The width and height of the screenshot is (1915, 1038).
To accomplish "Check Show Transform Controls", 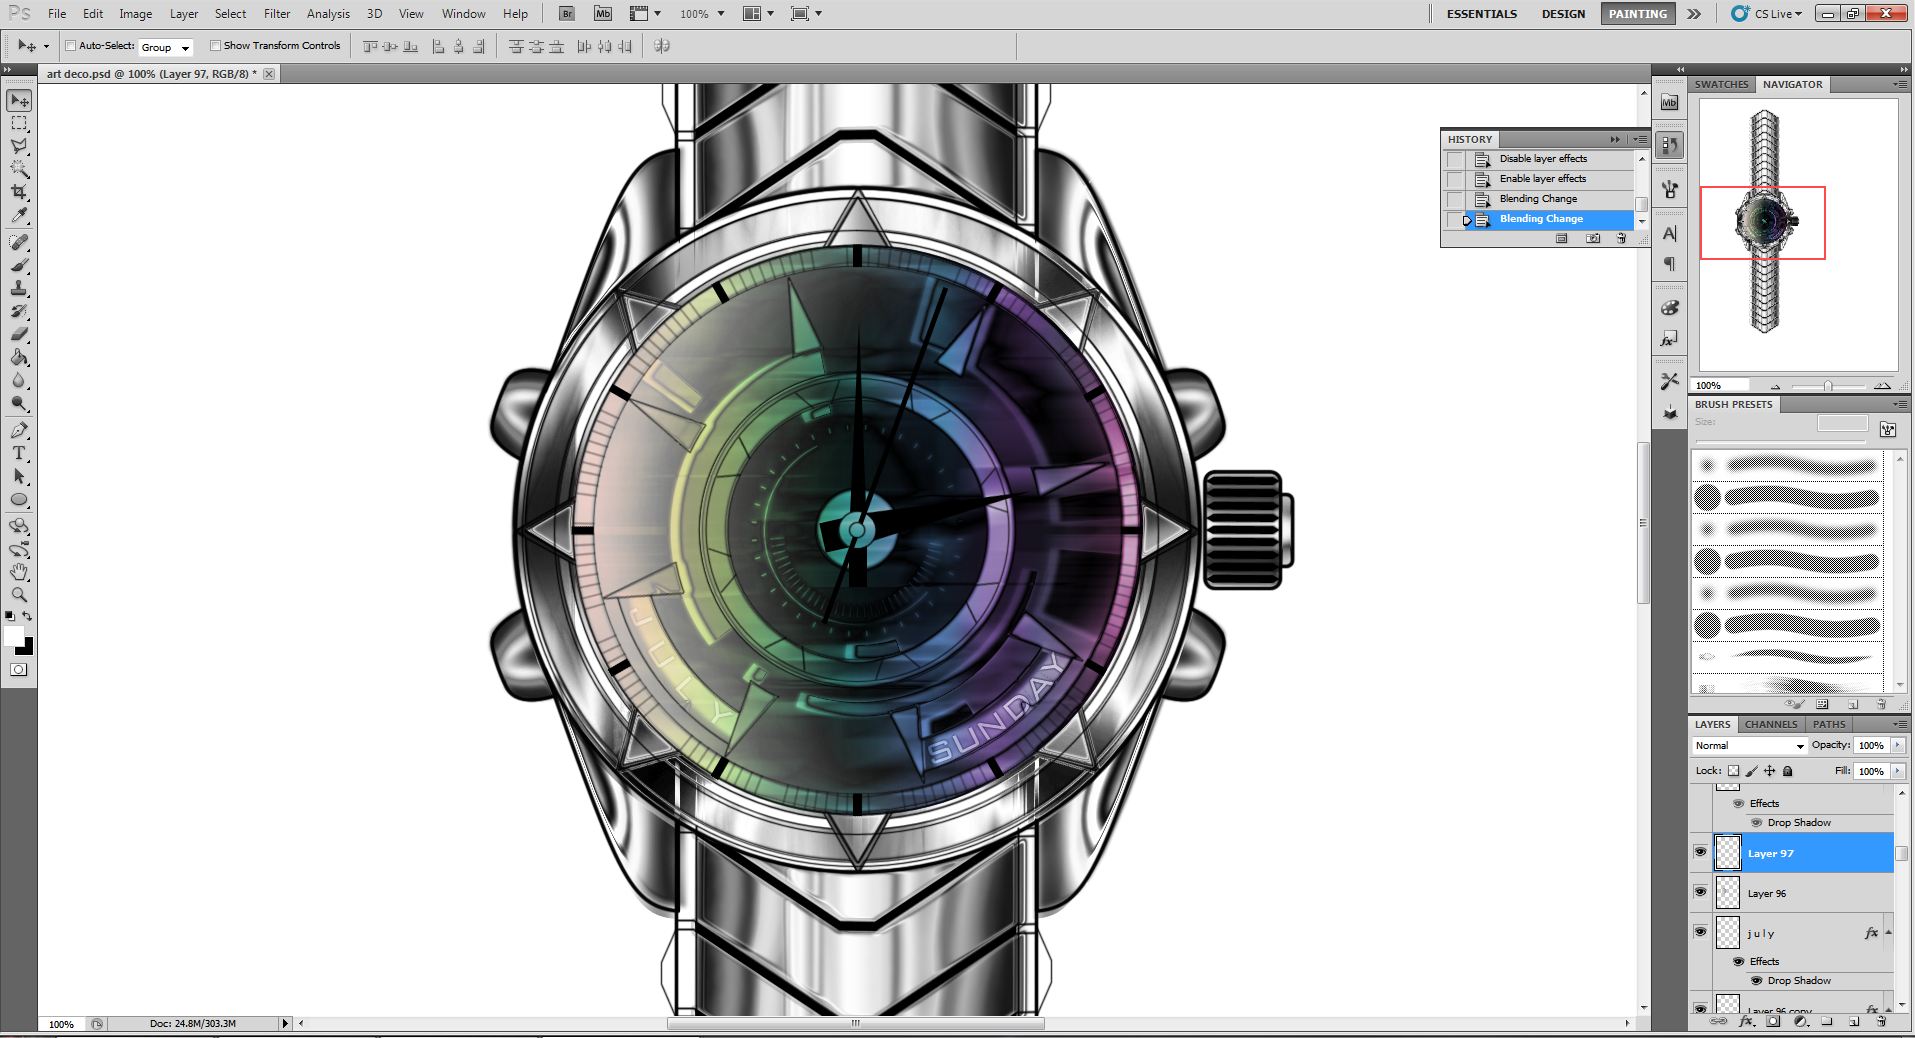I will (215, 46).
